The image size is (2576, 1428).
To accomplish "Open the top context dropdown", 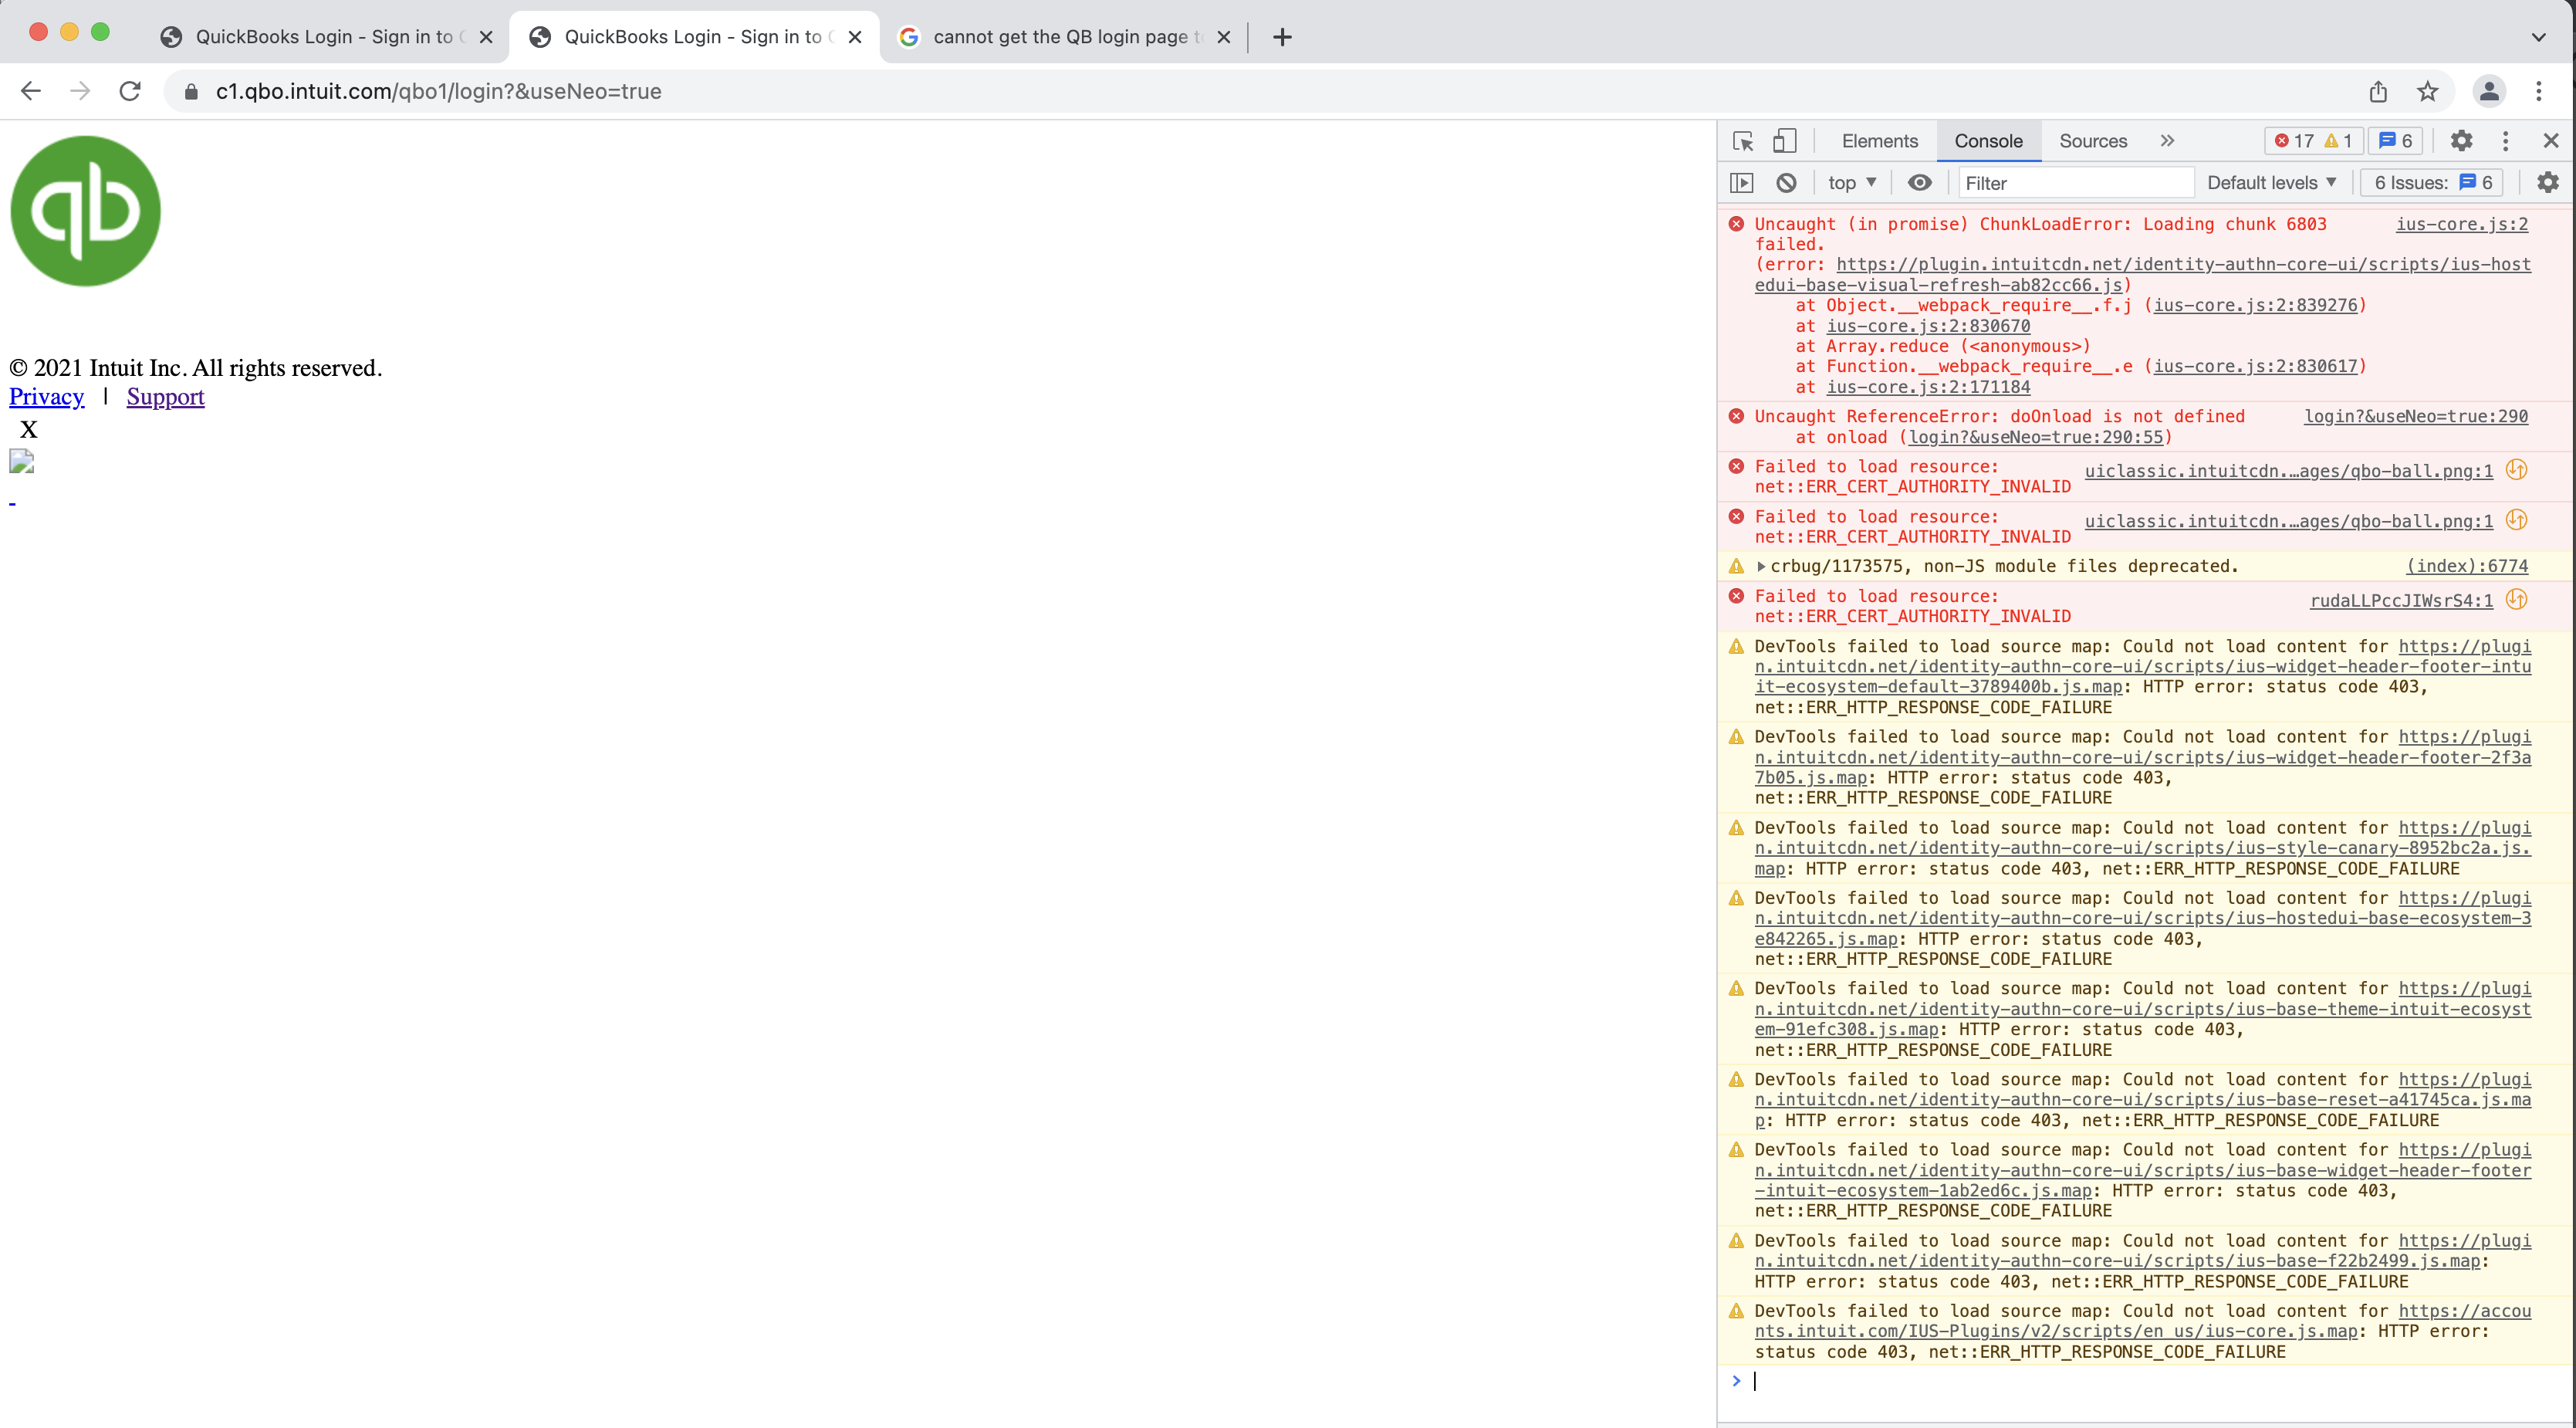I will (x=1851, y=183).
